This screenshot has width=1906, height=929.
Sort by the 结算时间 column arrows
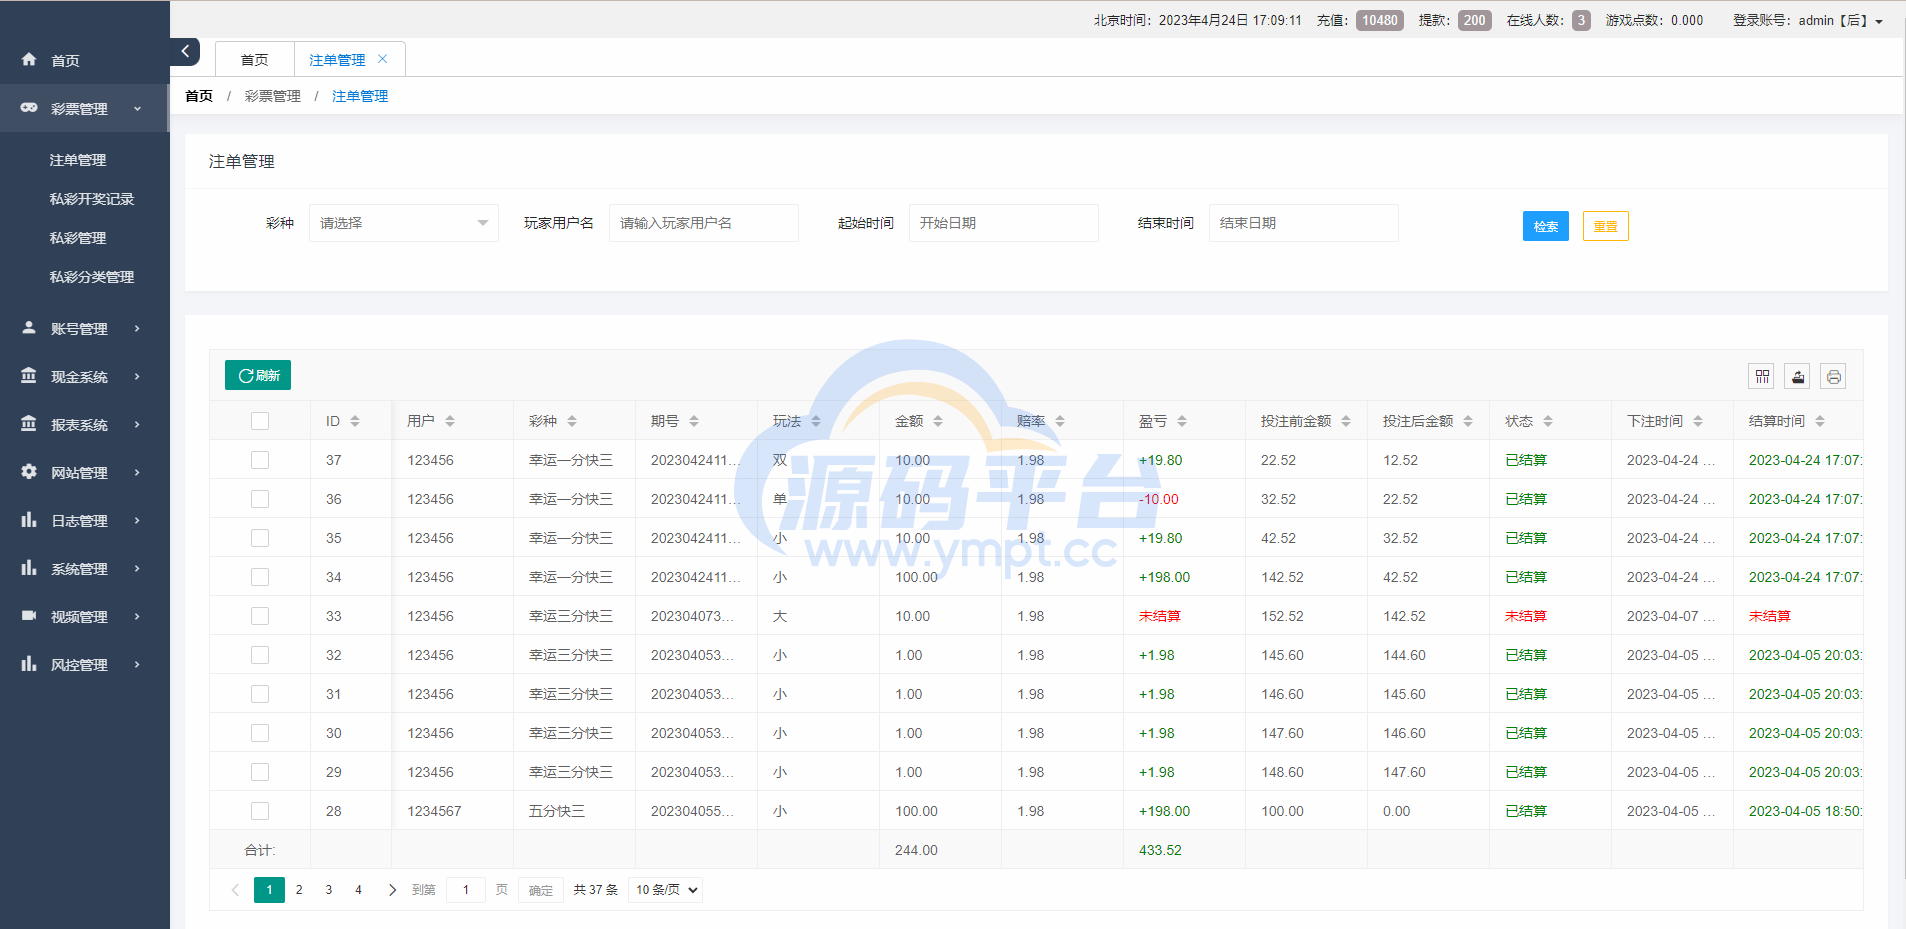[1820, 421]
